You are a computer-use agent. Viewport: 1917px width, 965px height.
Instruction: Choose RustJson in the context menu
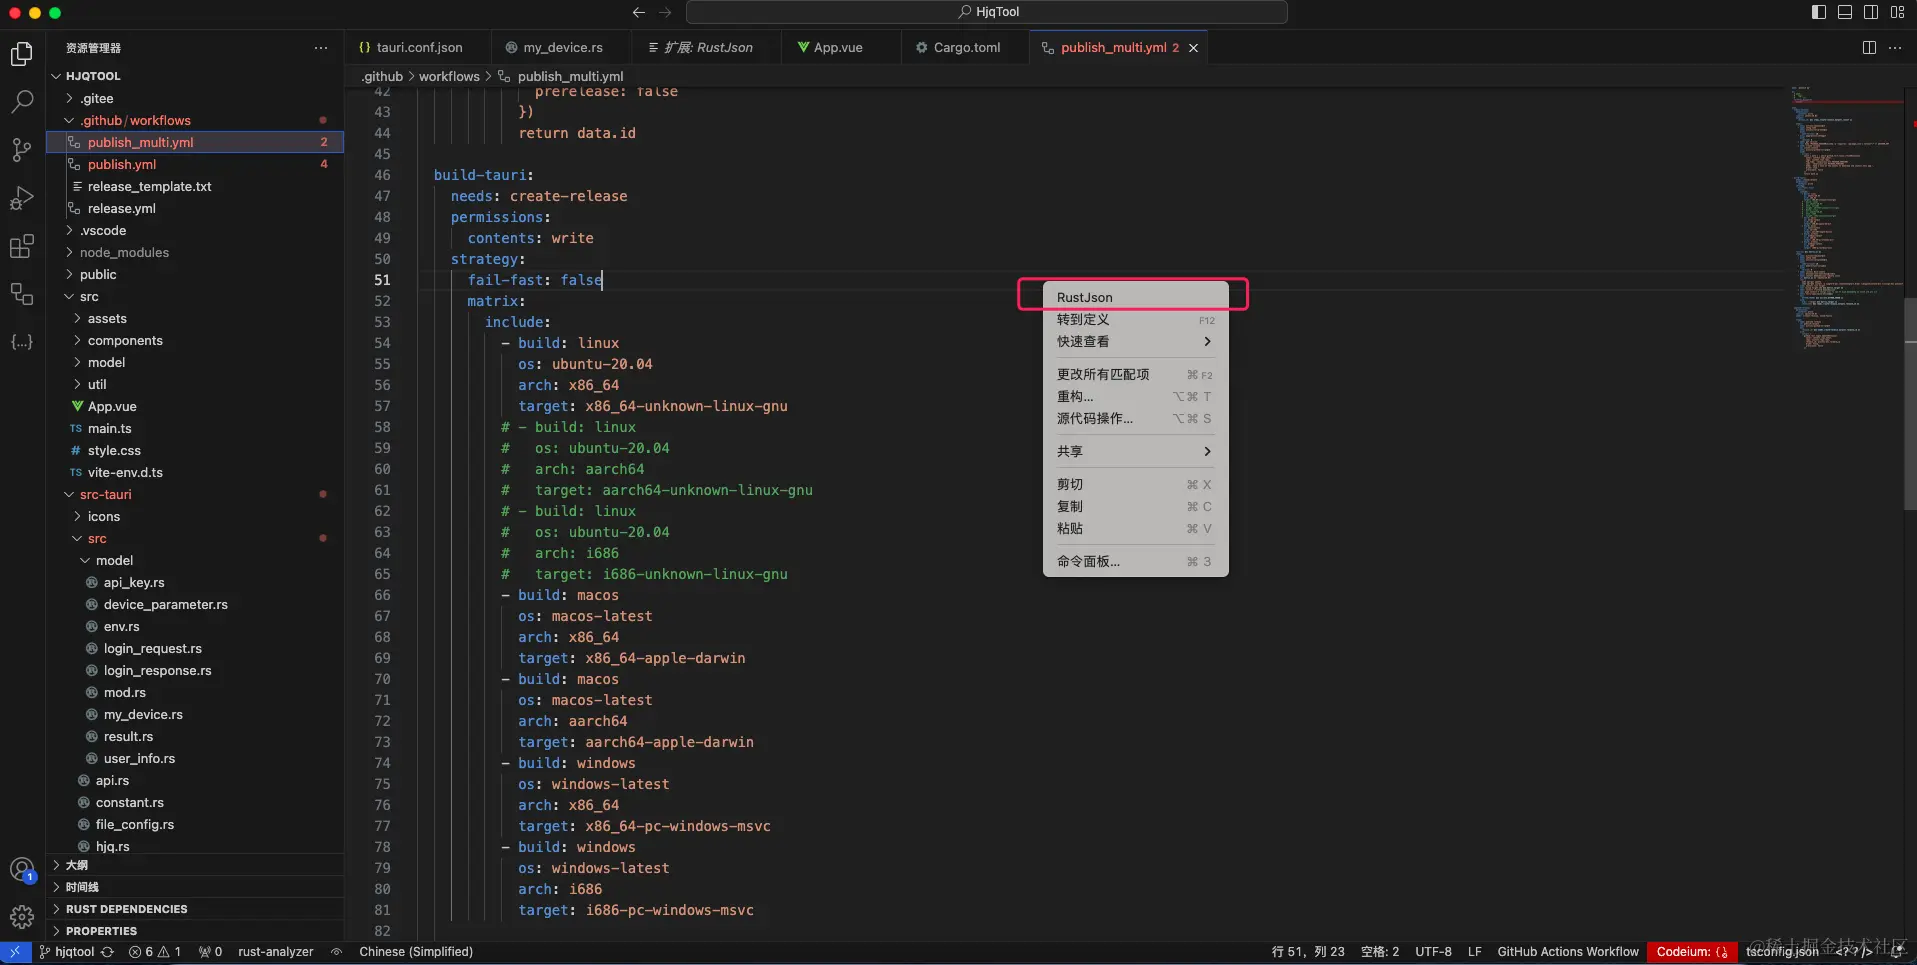coord(1136,297)
